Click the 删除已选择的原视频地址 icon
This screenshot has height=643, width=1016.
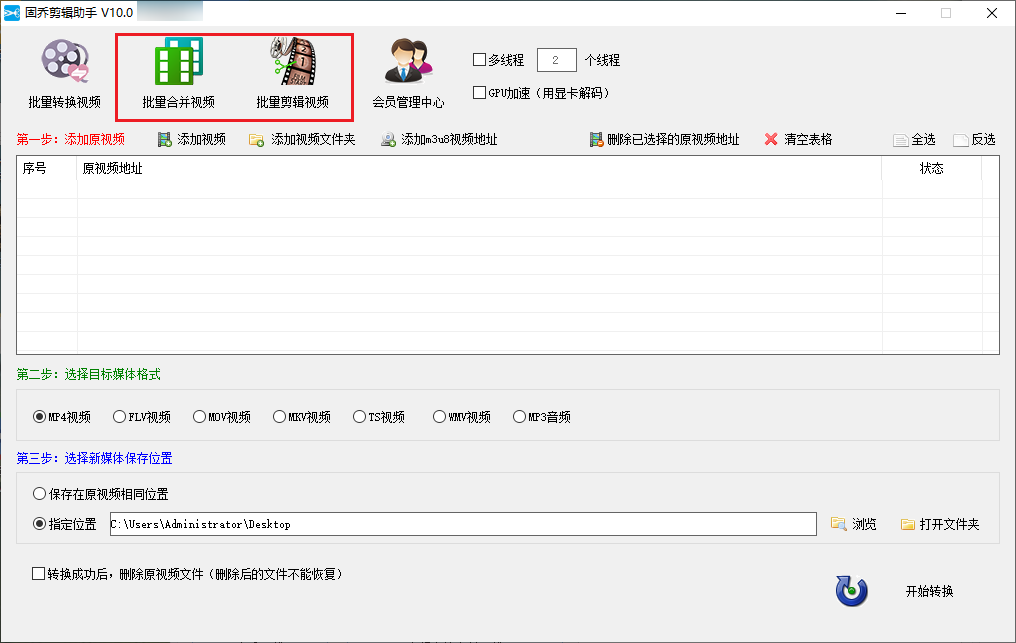click(x=596, y=139)
